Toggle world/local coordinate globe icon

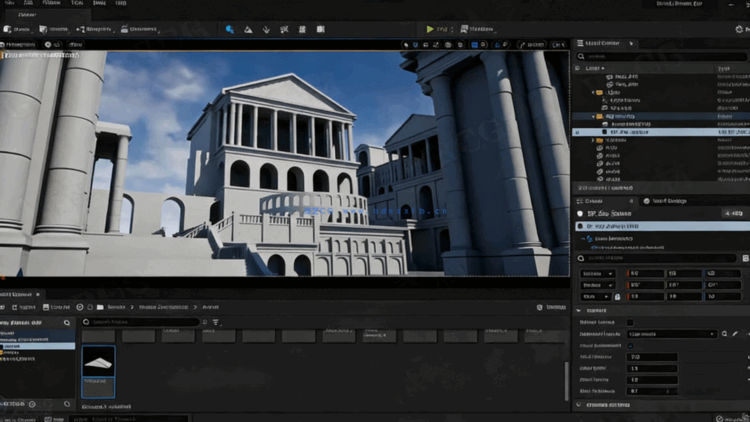(448, 44)
